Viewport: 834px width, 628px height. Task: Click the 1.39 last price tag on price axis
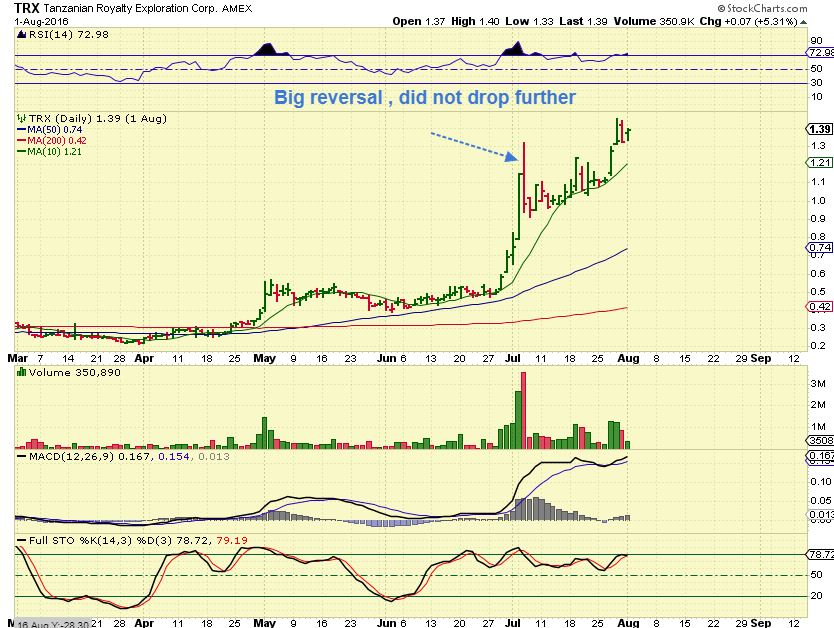(820, 129)
